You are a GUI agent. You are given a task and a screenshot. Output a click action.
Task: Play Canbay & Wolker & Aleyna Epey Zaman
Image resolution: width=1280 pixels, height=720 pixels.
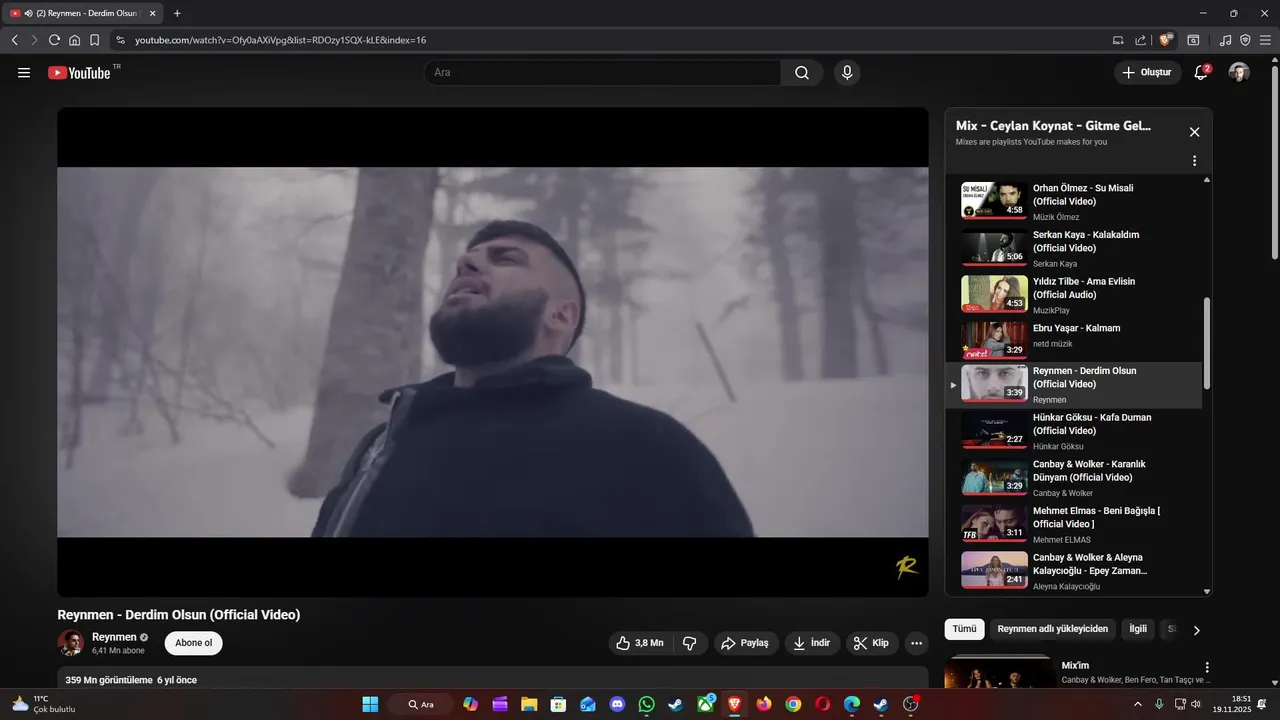pyautogui.click(x=1075, y=571)
